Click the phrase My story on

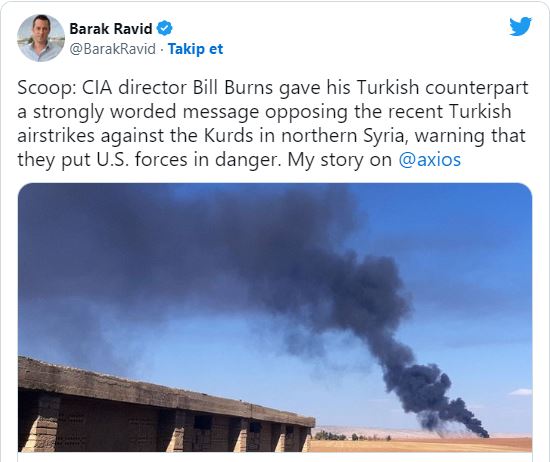(x=340, y=160)
